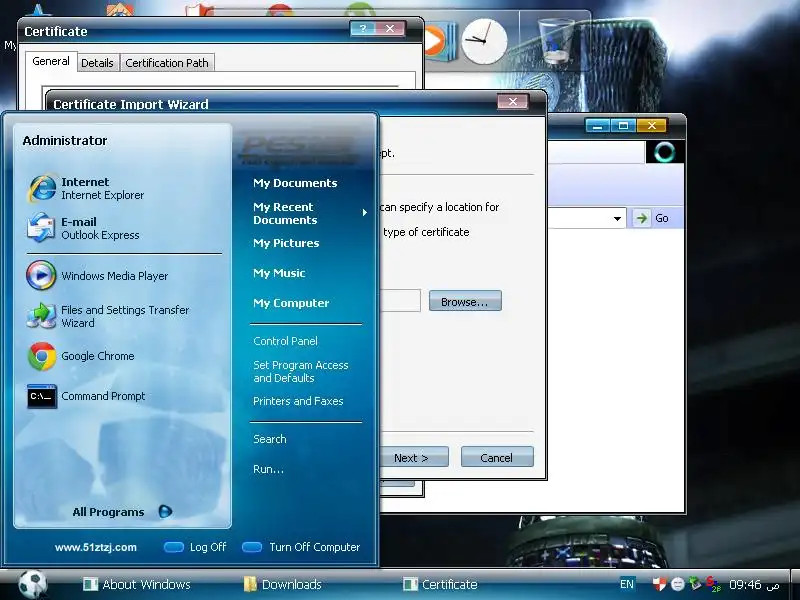Expand My Recent Documents submenu arrow
The image size is (800, 600).
(x=364, y=213)
